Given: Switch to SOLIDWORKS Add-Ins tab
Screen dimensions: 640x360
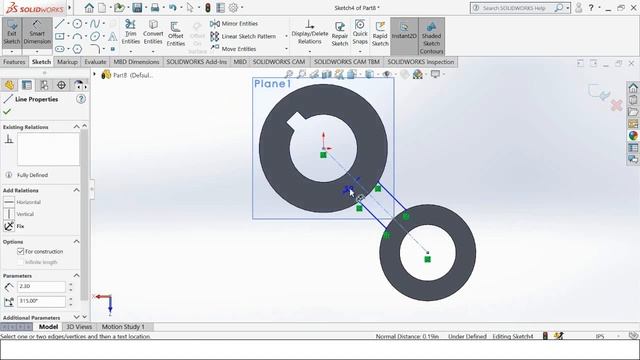Looking at the screenshot, I should (196, 62).
